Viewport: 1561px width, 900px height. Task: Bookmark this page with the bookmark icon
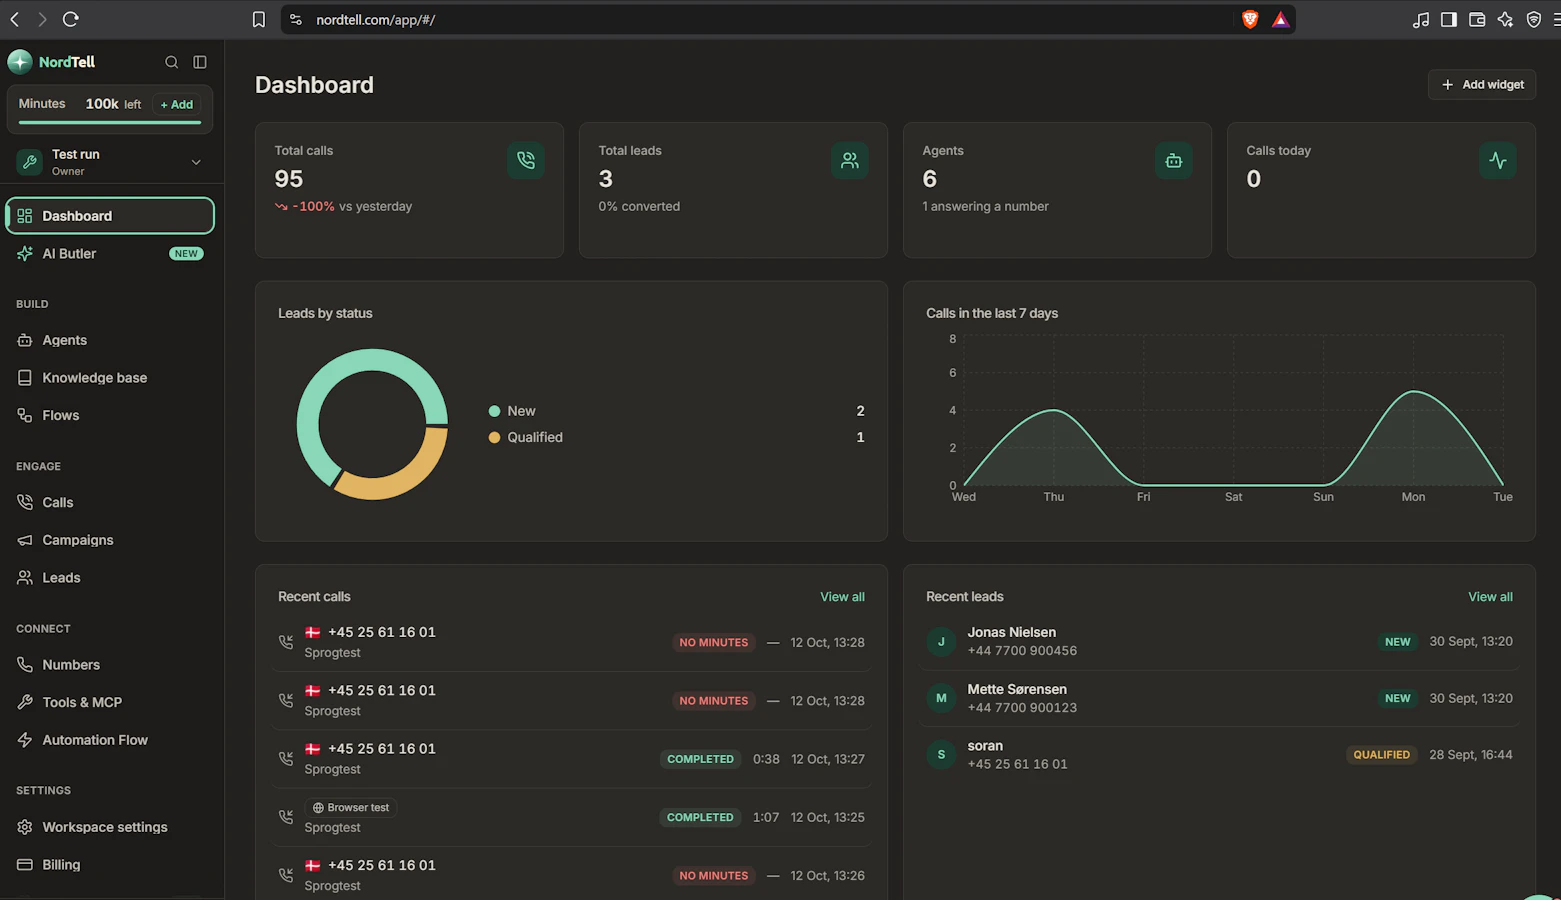258,19
